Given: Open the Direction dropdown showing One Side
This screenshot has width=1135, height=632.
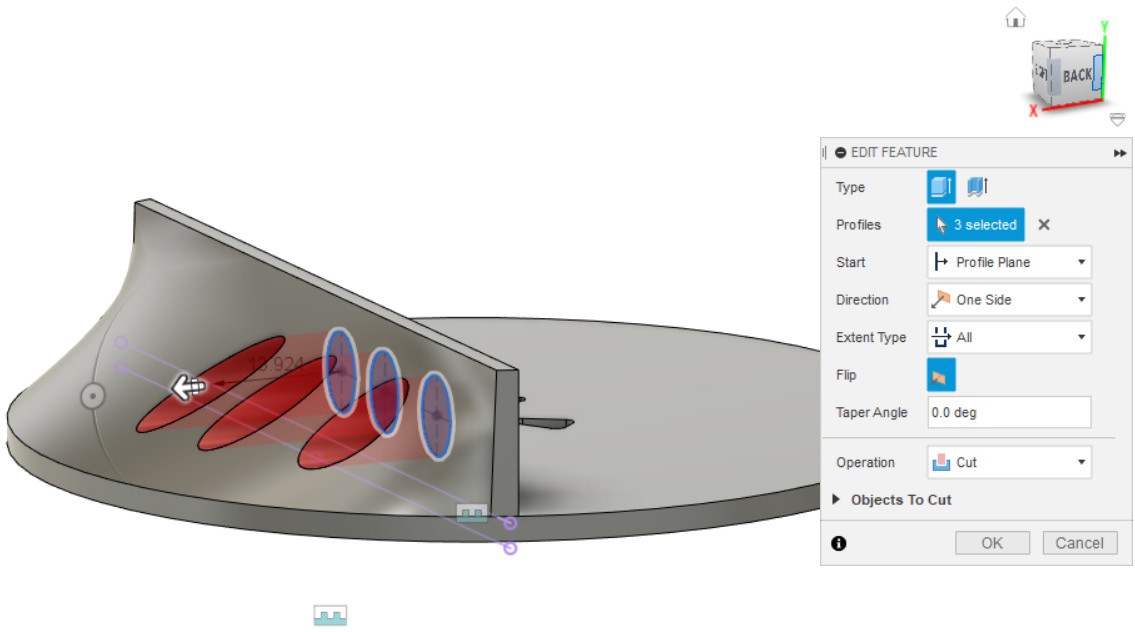Looking at the screenshot, I should coord(1009,300).
